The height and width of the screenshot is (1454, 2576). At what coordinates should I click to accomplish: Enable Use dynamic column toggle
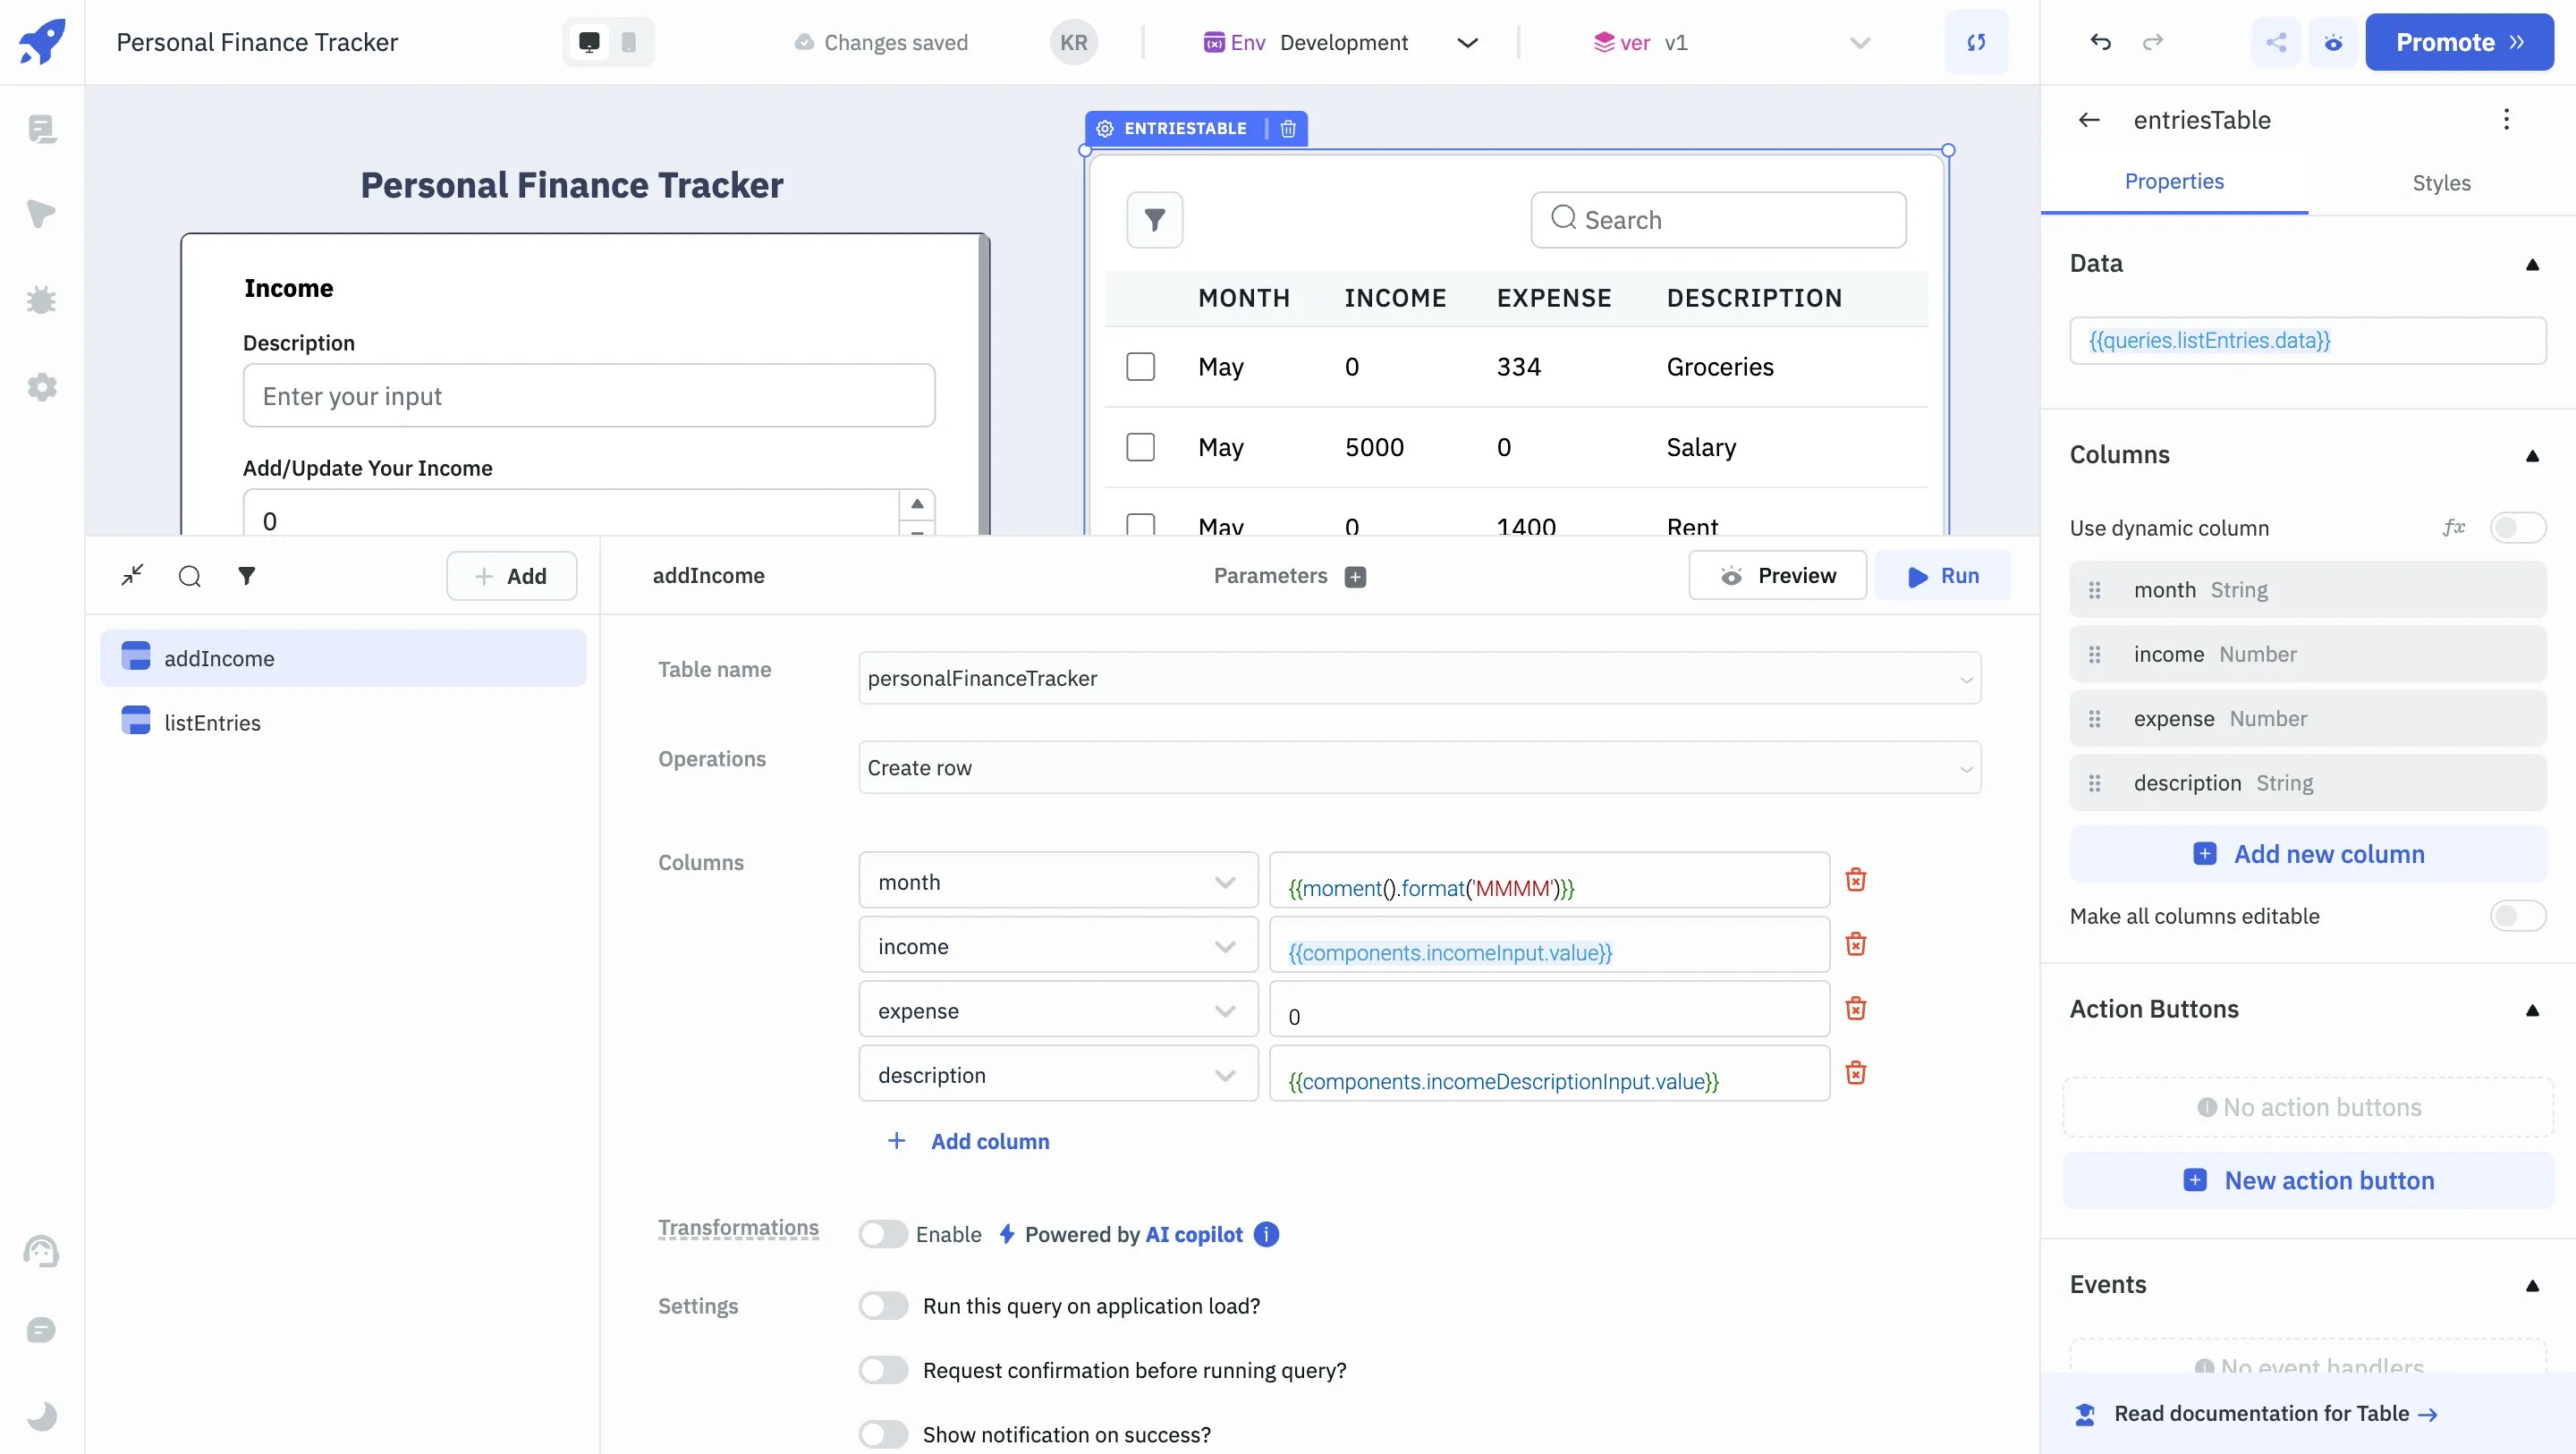click(2516, 528)
